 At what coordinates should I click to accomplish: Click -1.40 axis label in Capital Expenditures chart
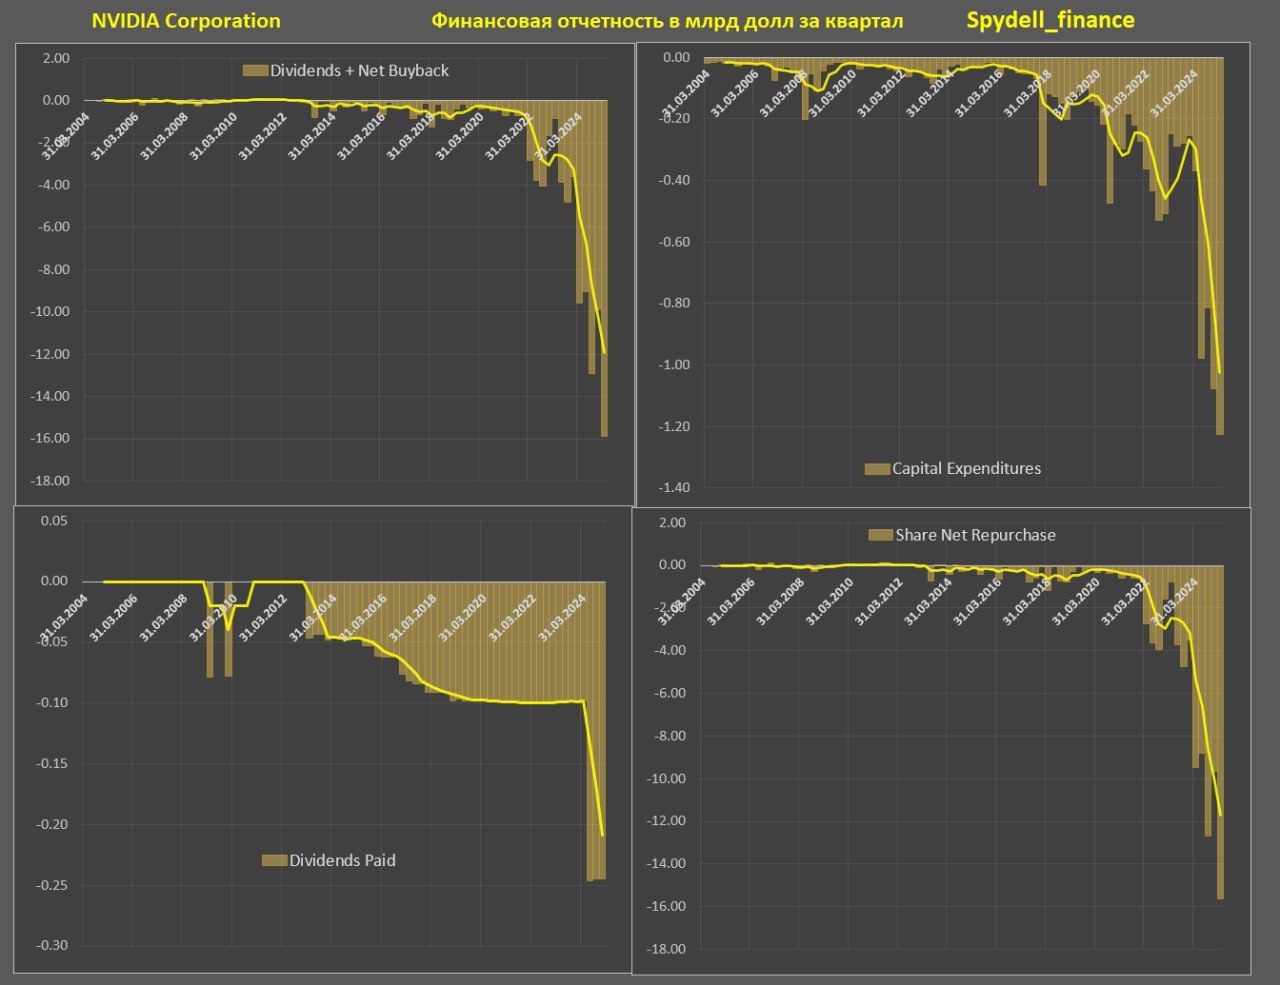point(673,488)
